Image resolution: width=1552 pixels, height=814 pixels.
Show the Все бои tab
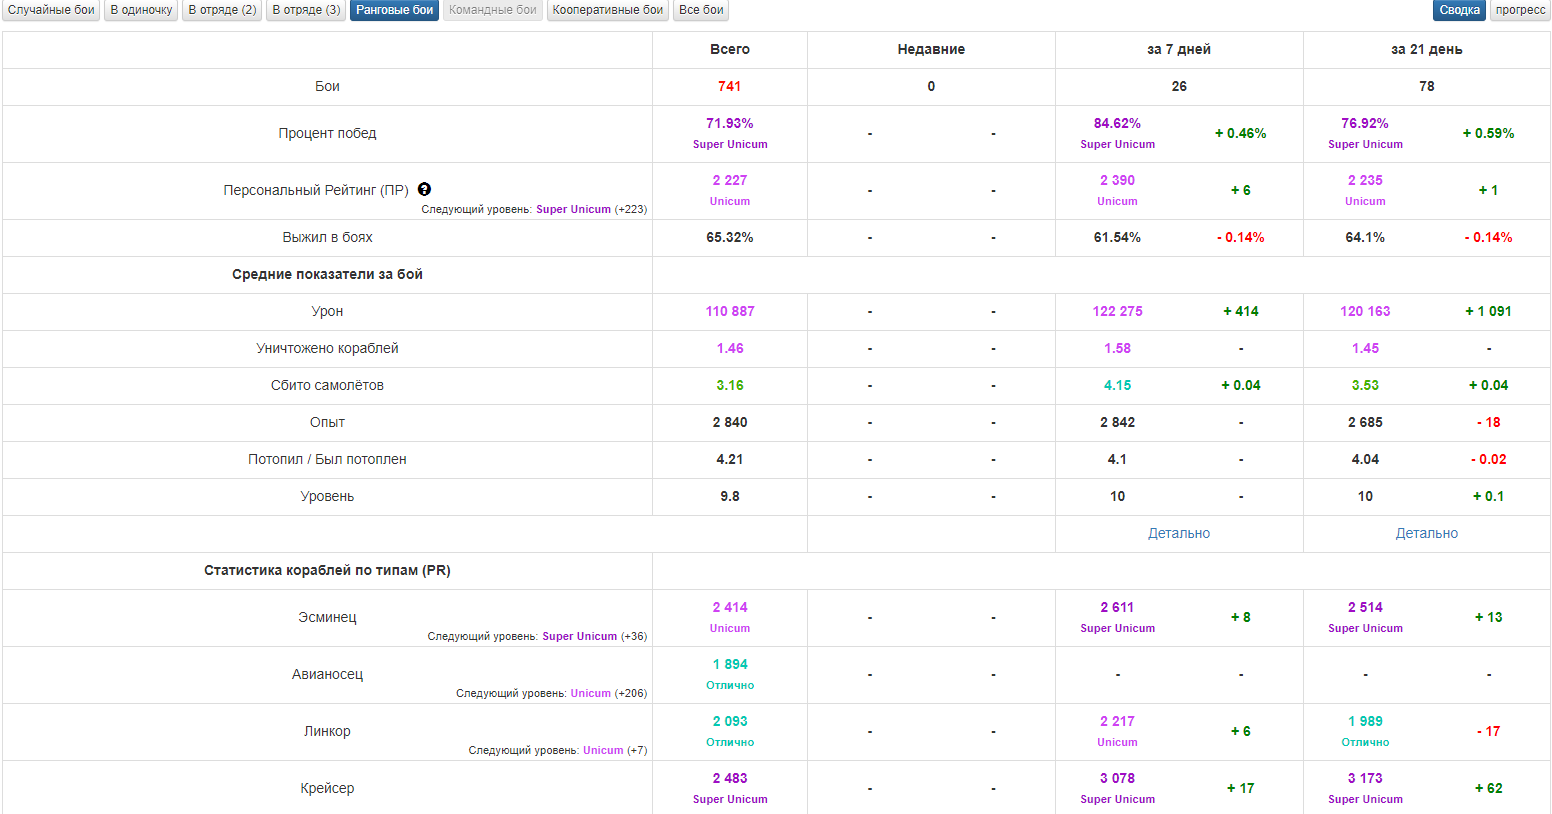coord(701,10)
